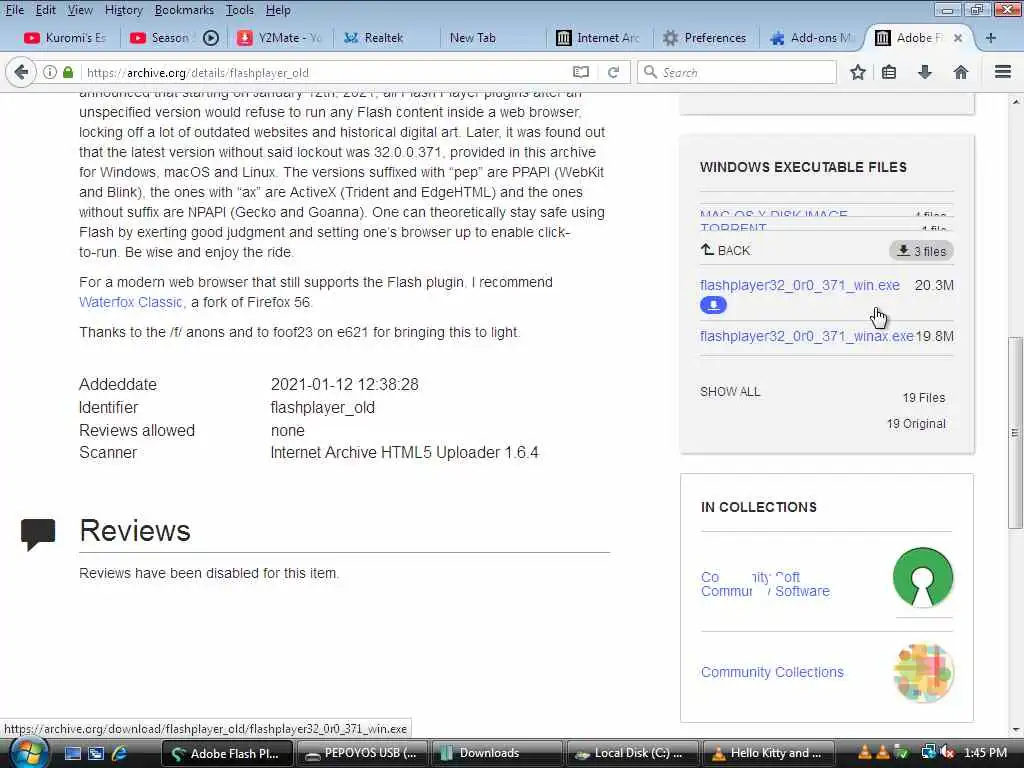Click Switch between windows quick launch icon
Screen dimensions: 1024x768
96,754
